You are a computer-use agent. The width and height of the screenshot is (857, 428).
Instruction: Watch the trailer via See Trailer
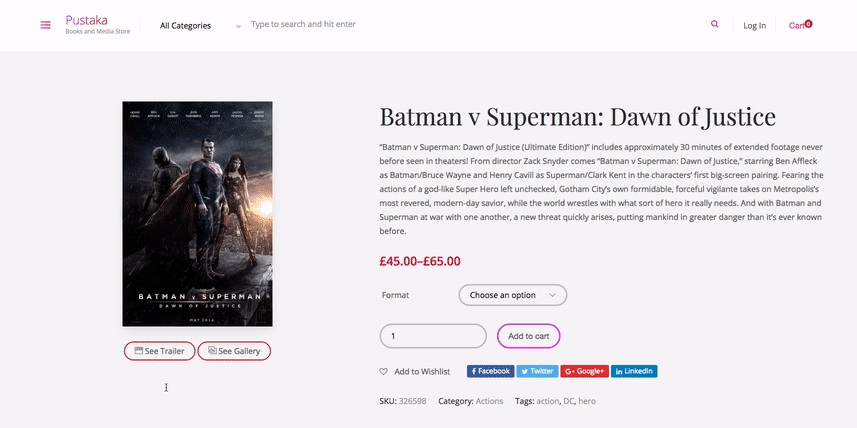point(160,351)
